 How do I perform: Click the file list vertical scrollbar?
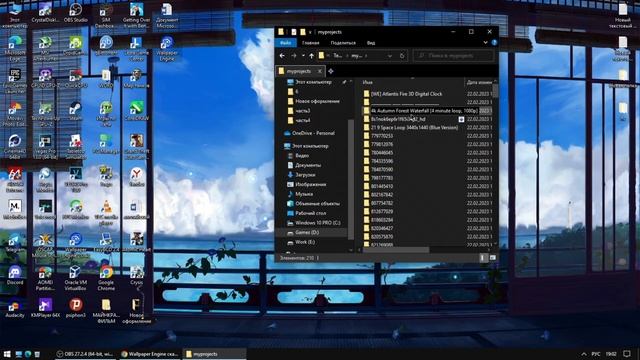[496, 90]
